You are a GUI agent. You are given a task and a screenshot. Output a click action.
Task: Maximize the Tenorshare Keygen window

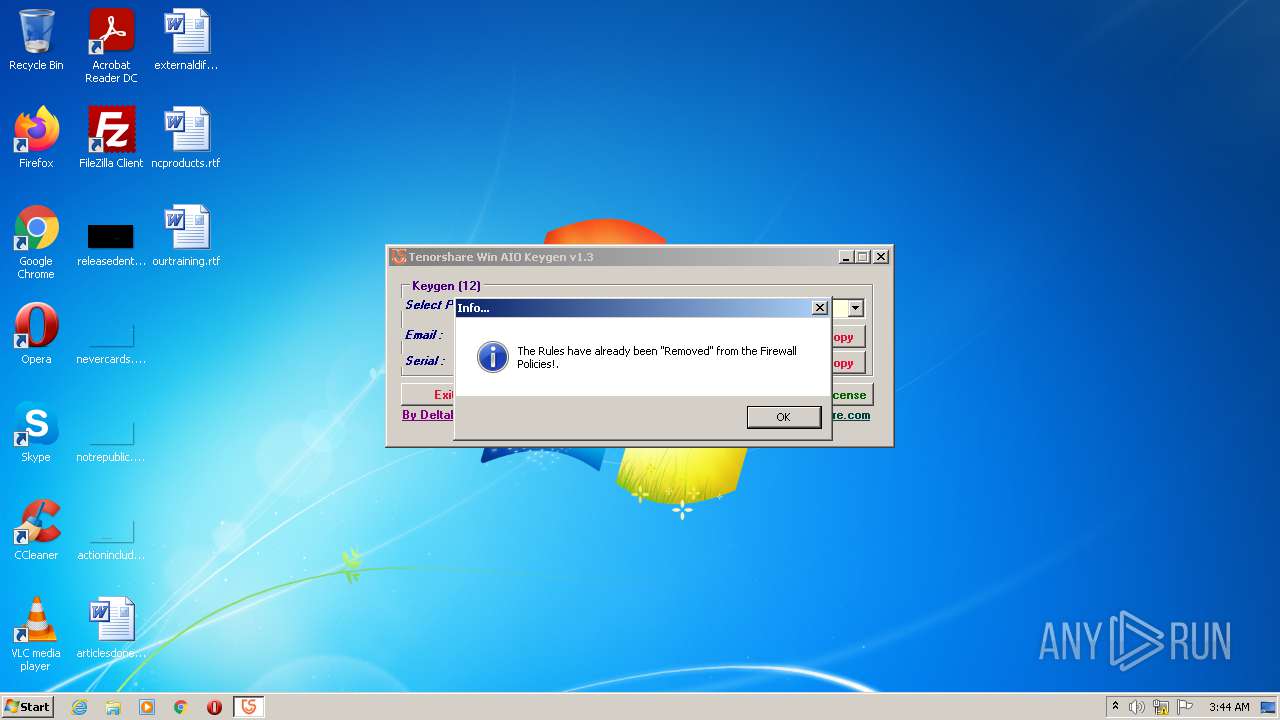click(x=862, y=257)
